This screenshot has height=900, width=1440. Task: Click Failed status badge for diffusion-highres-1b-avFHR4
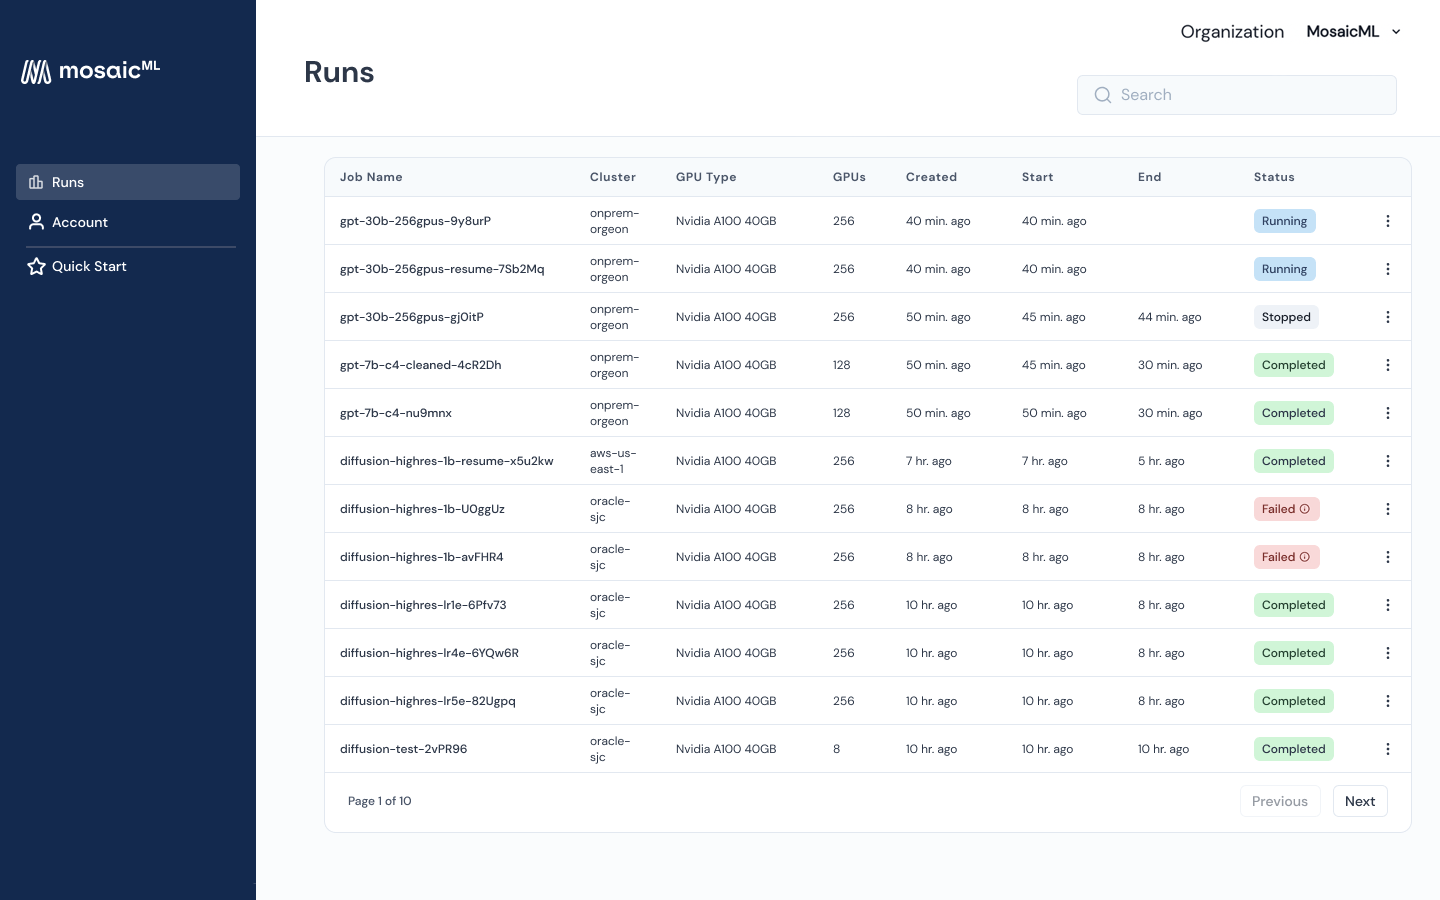pos(1287,557)
